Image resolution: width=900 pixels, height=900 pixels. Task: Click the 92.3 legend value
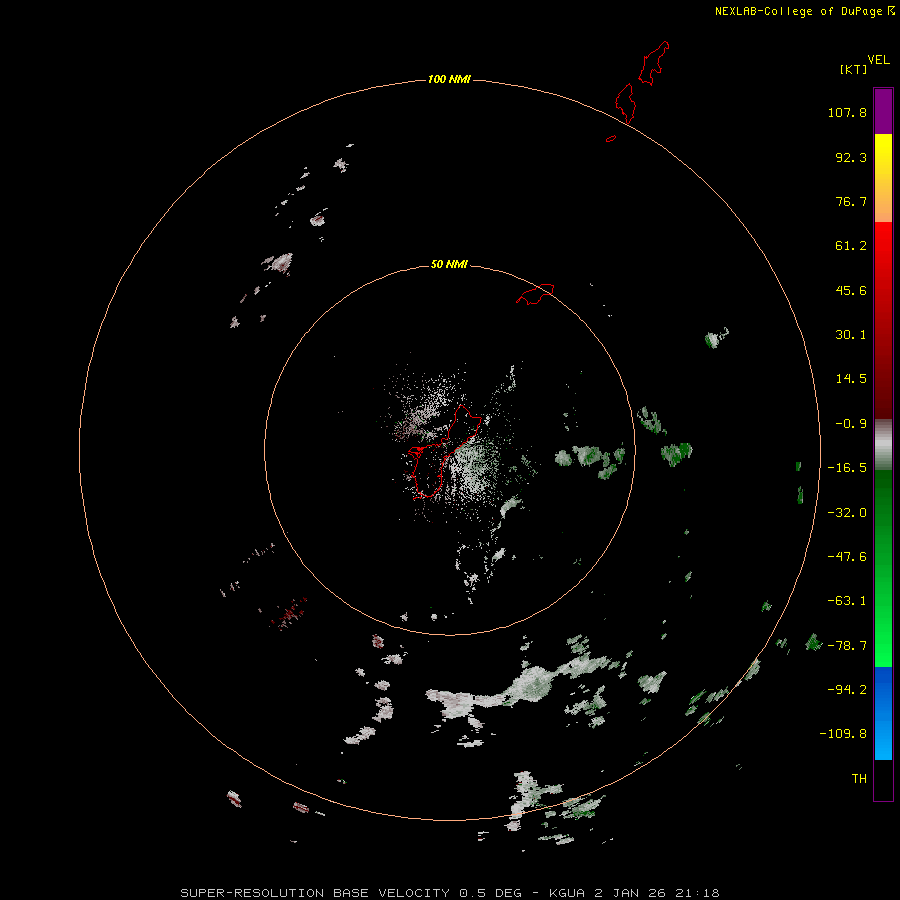click(851, 157)
